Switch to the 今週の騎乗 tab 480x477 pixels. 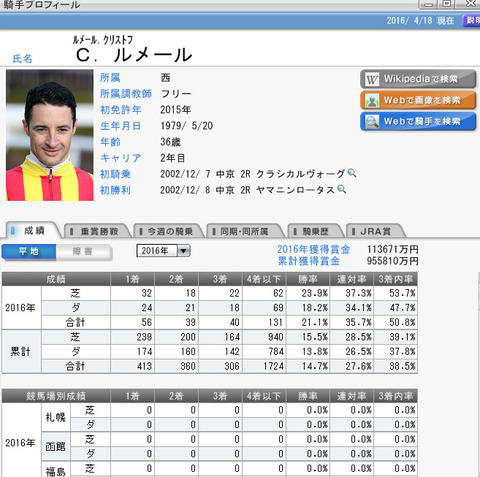[168, 231]
